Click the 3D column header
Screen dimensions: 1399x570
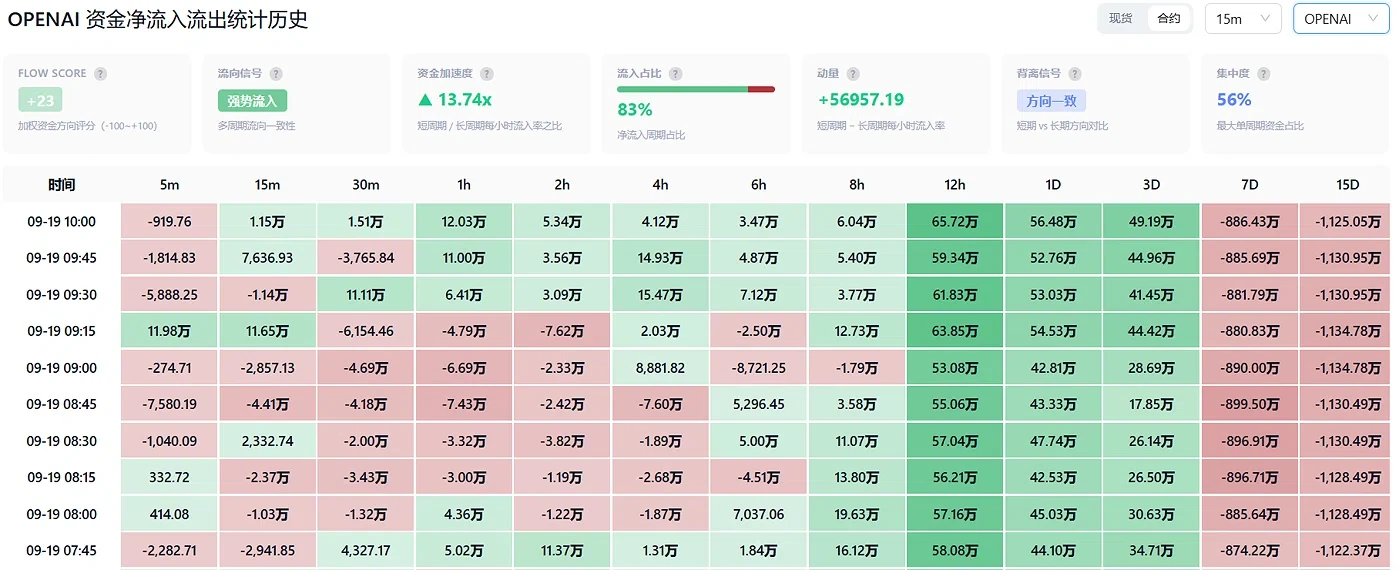tap(1151, 185)
